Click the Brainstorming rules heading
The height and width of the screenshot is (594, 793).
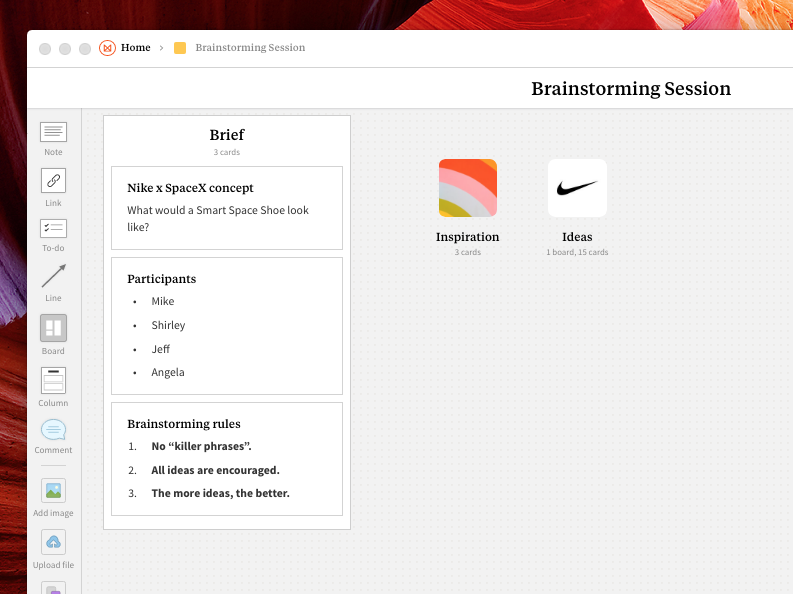[184, 424]
